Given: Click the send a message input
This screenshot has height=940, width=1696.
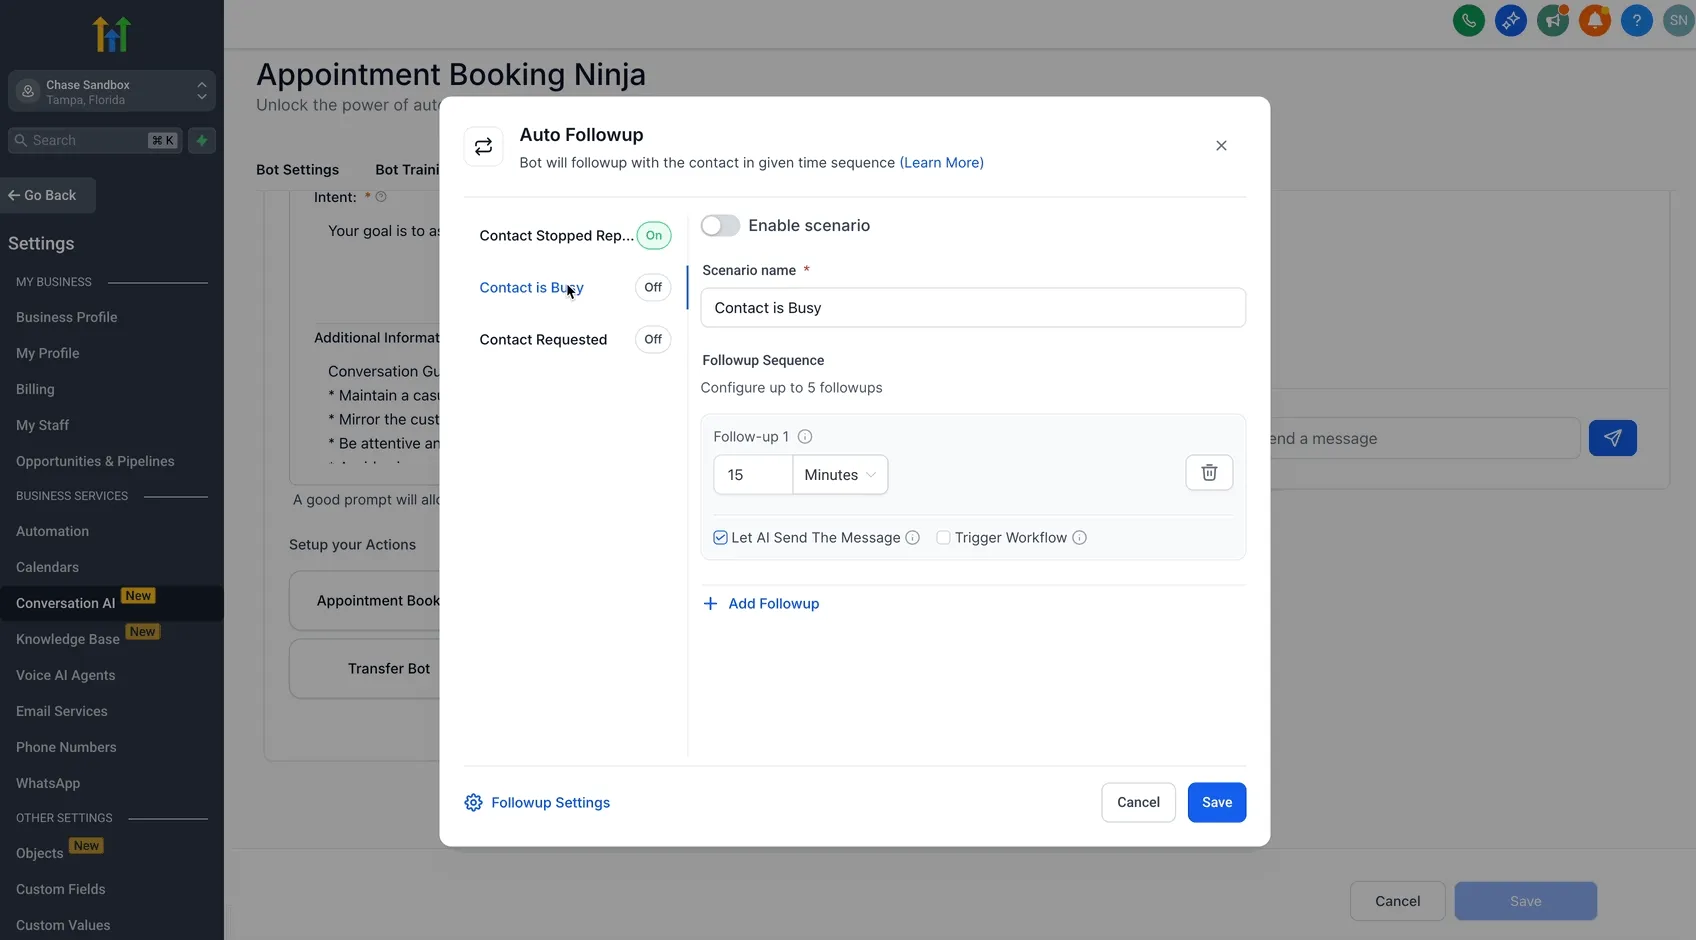Looking at the screenshot, I should pyautogui.click(x=1425, y=438).
